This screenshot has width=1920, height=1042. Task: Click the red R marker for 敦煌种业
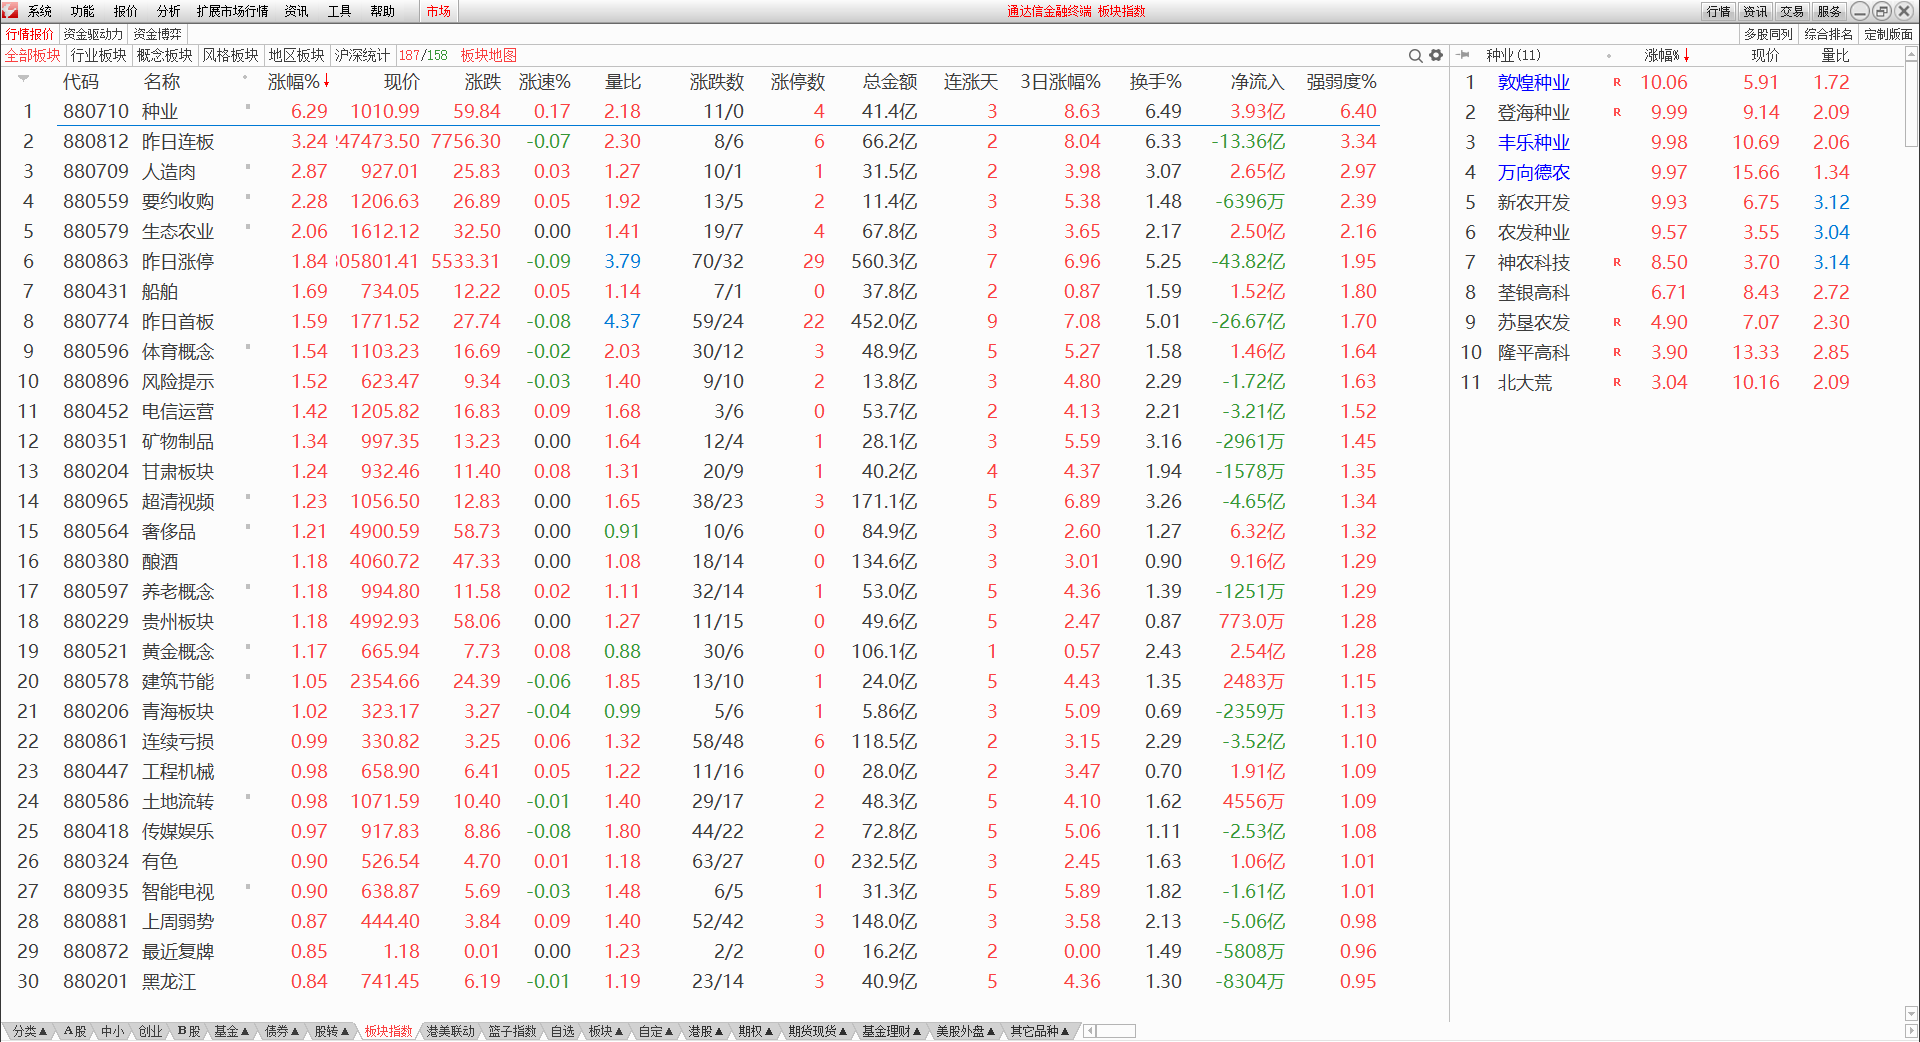click(x=1617, y=82)
